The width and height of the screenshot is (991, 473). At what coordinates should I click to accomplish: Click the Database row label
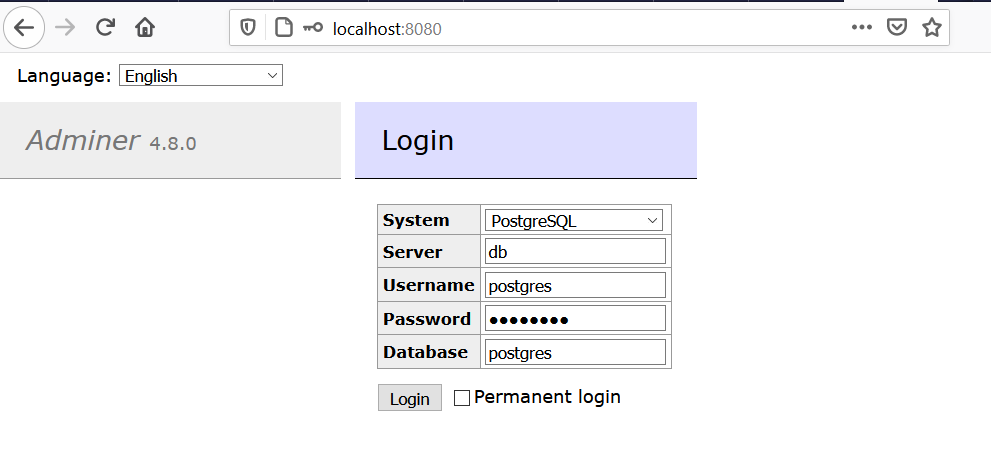coord(425,352)
